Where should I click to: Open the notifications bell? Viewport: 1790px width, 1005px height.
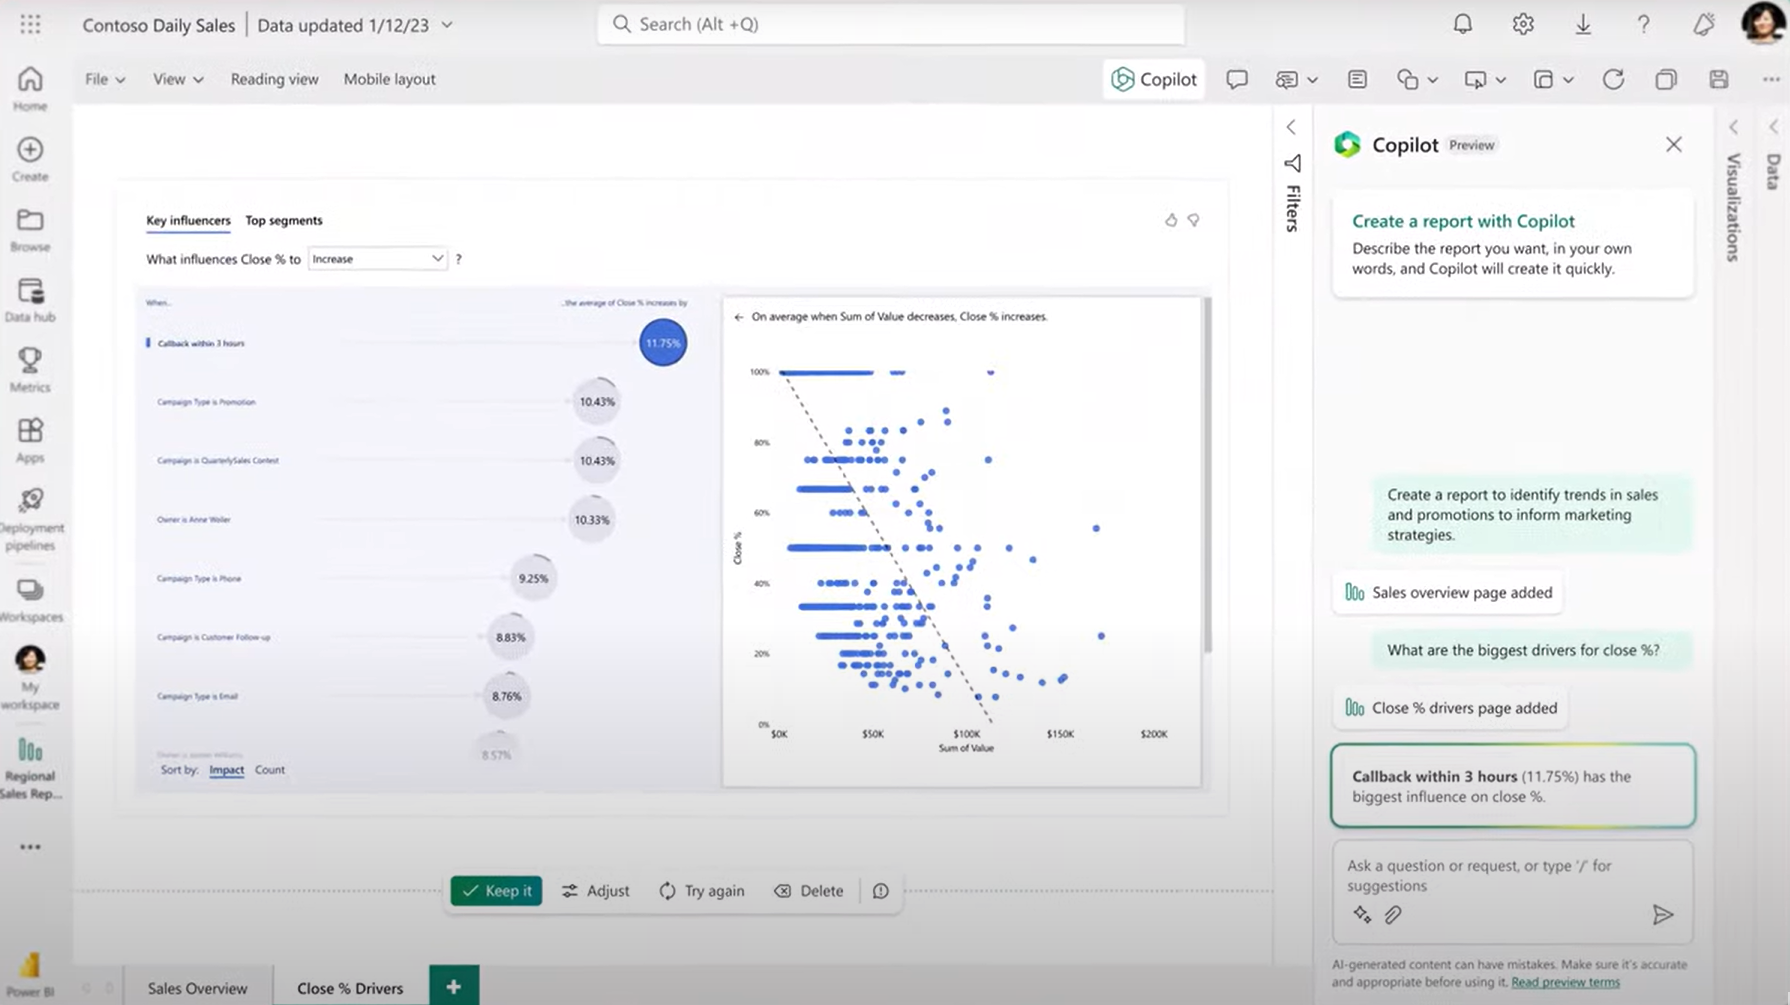click(1462, 24)
